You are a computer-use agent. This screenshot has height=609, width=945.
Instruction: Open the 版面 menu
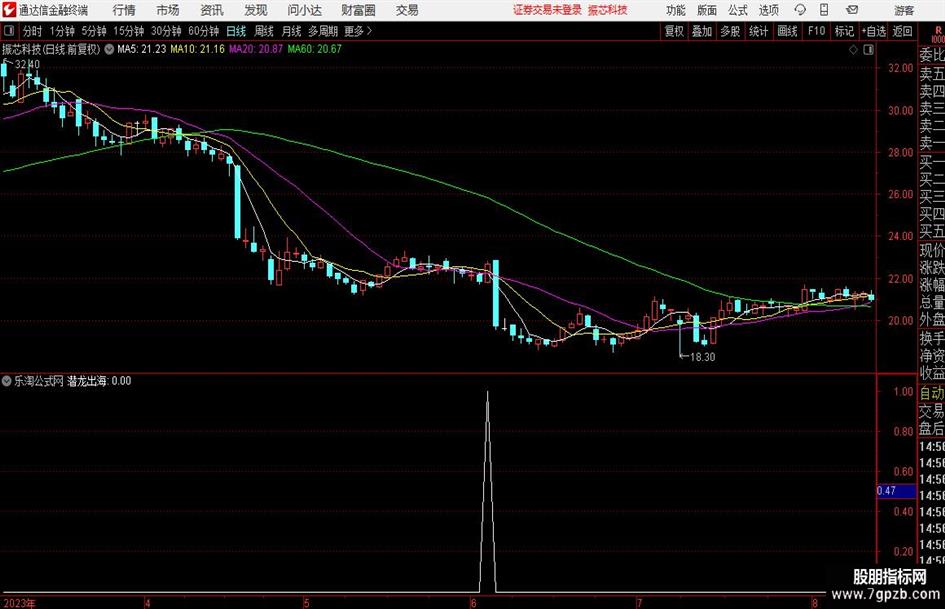pos(706,10)
